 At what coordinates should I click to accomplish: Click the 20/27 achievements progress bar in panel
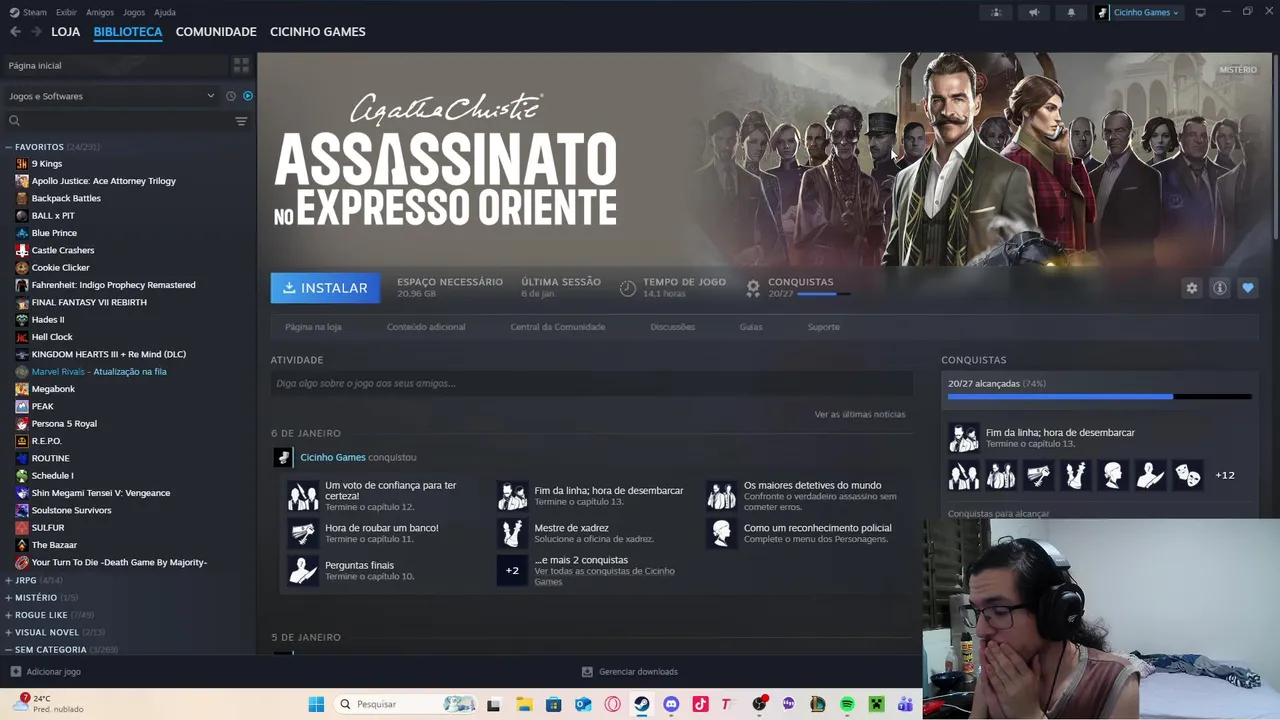[1099, 397]
